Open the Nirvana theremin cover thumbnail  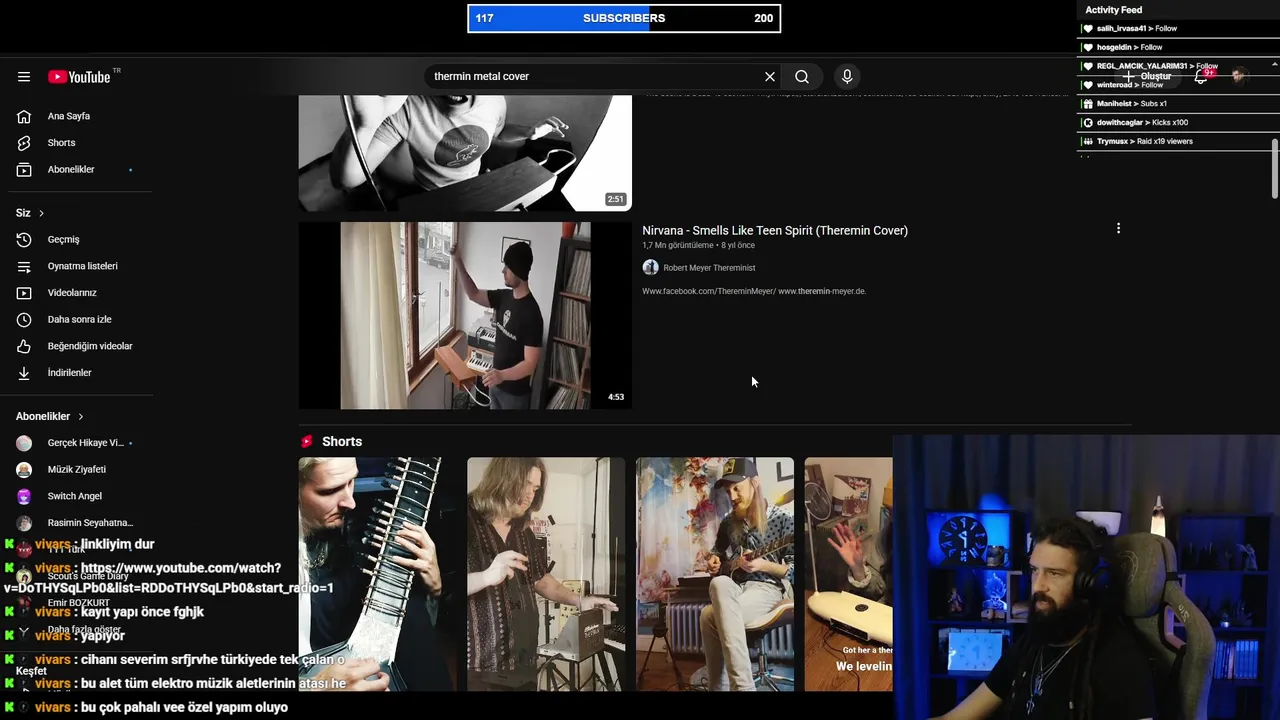pos(465,315)
